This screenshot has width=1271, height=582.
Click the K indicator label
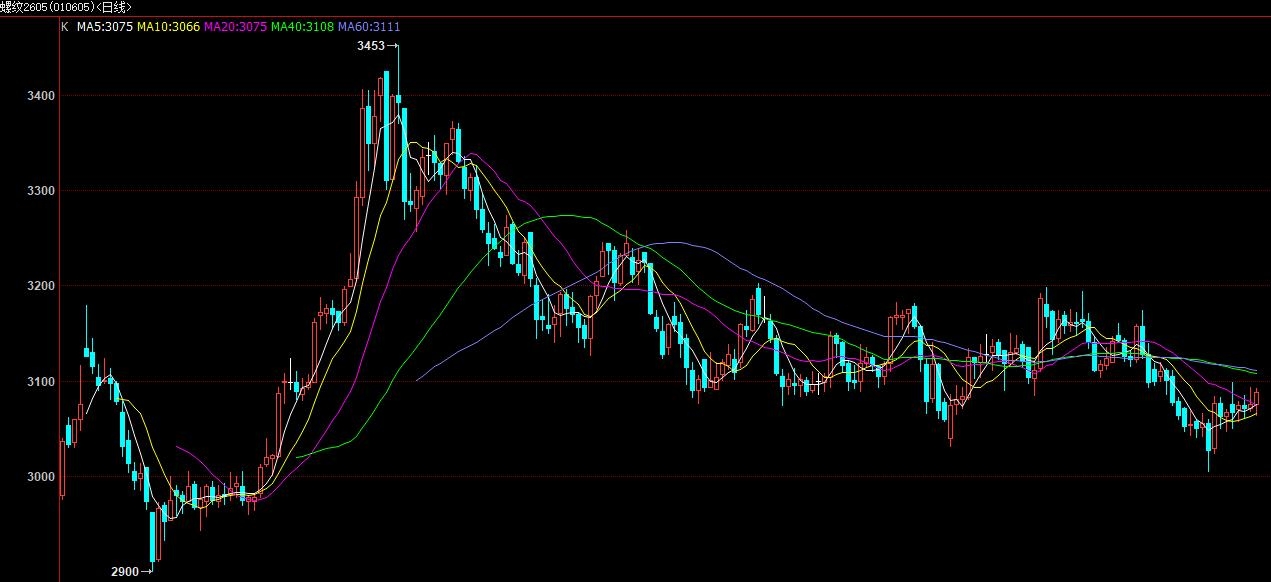click(65, 27)
